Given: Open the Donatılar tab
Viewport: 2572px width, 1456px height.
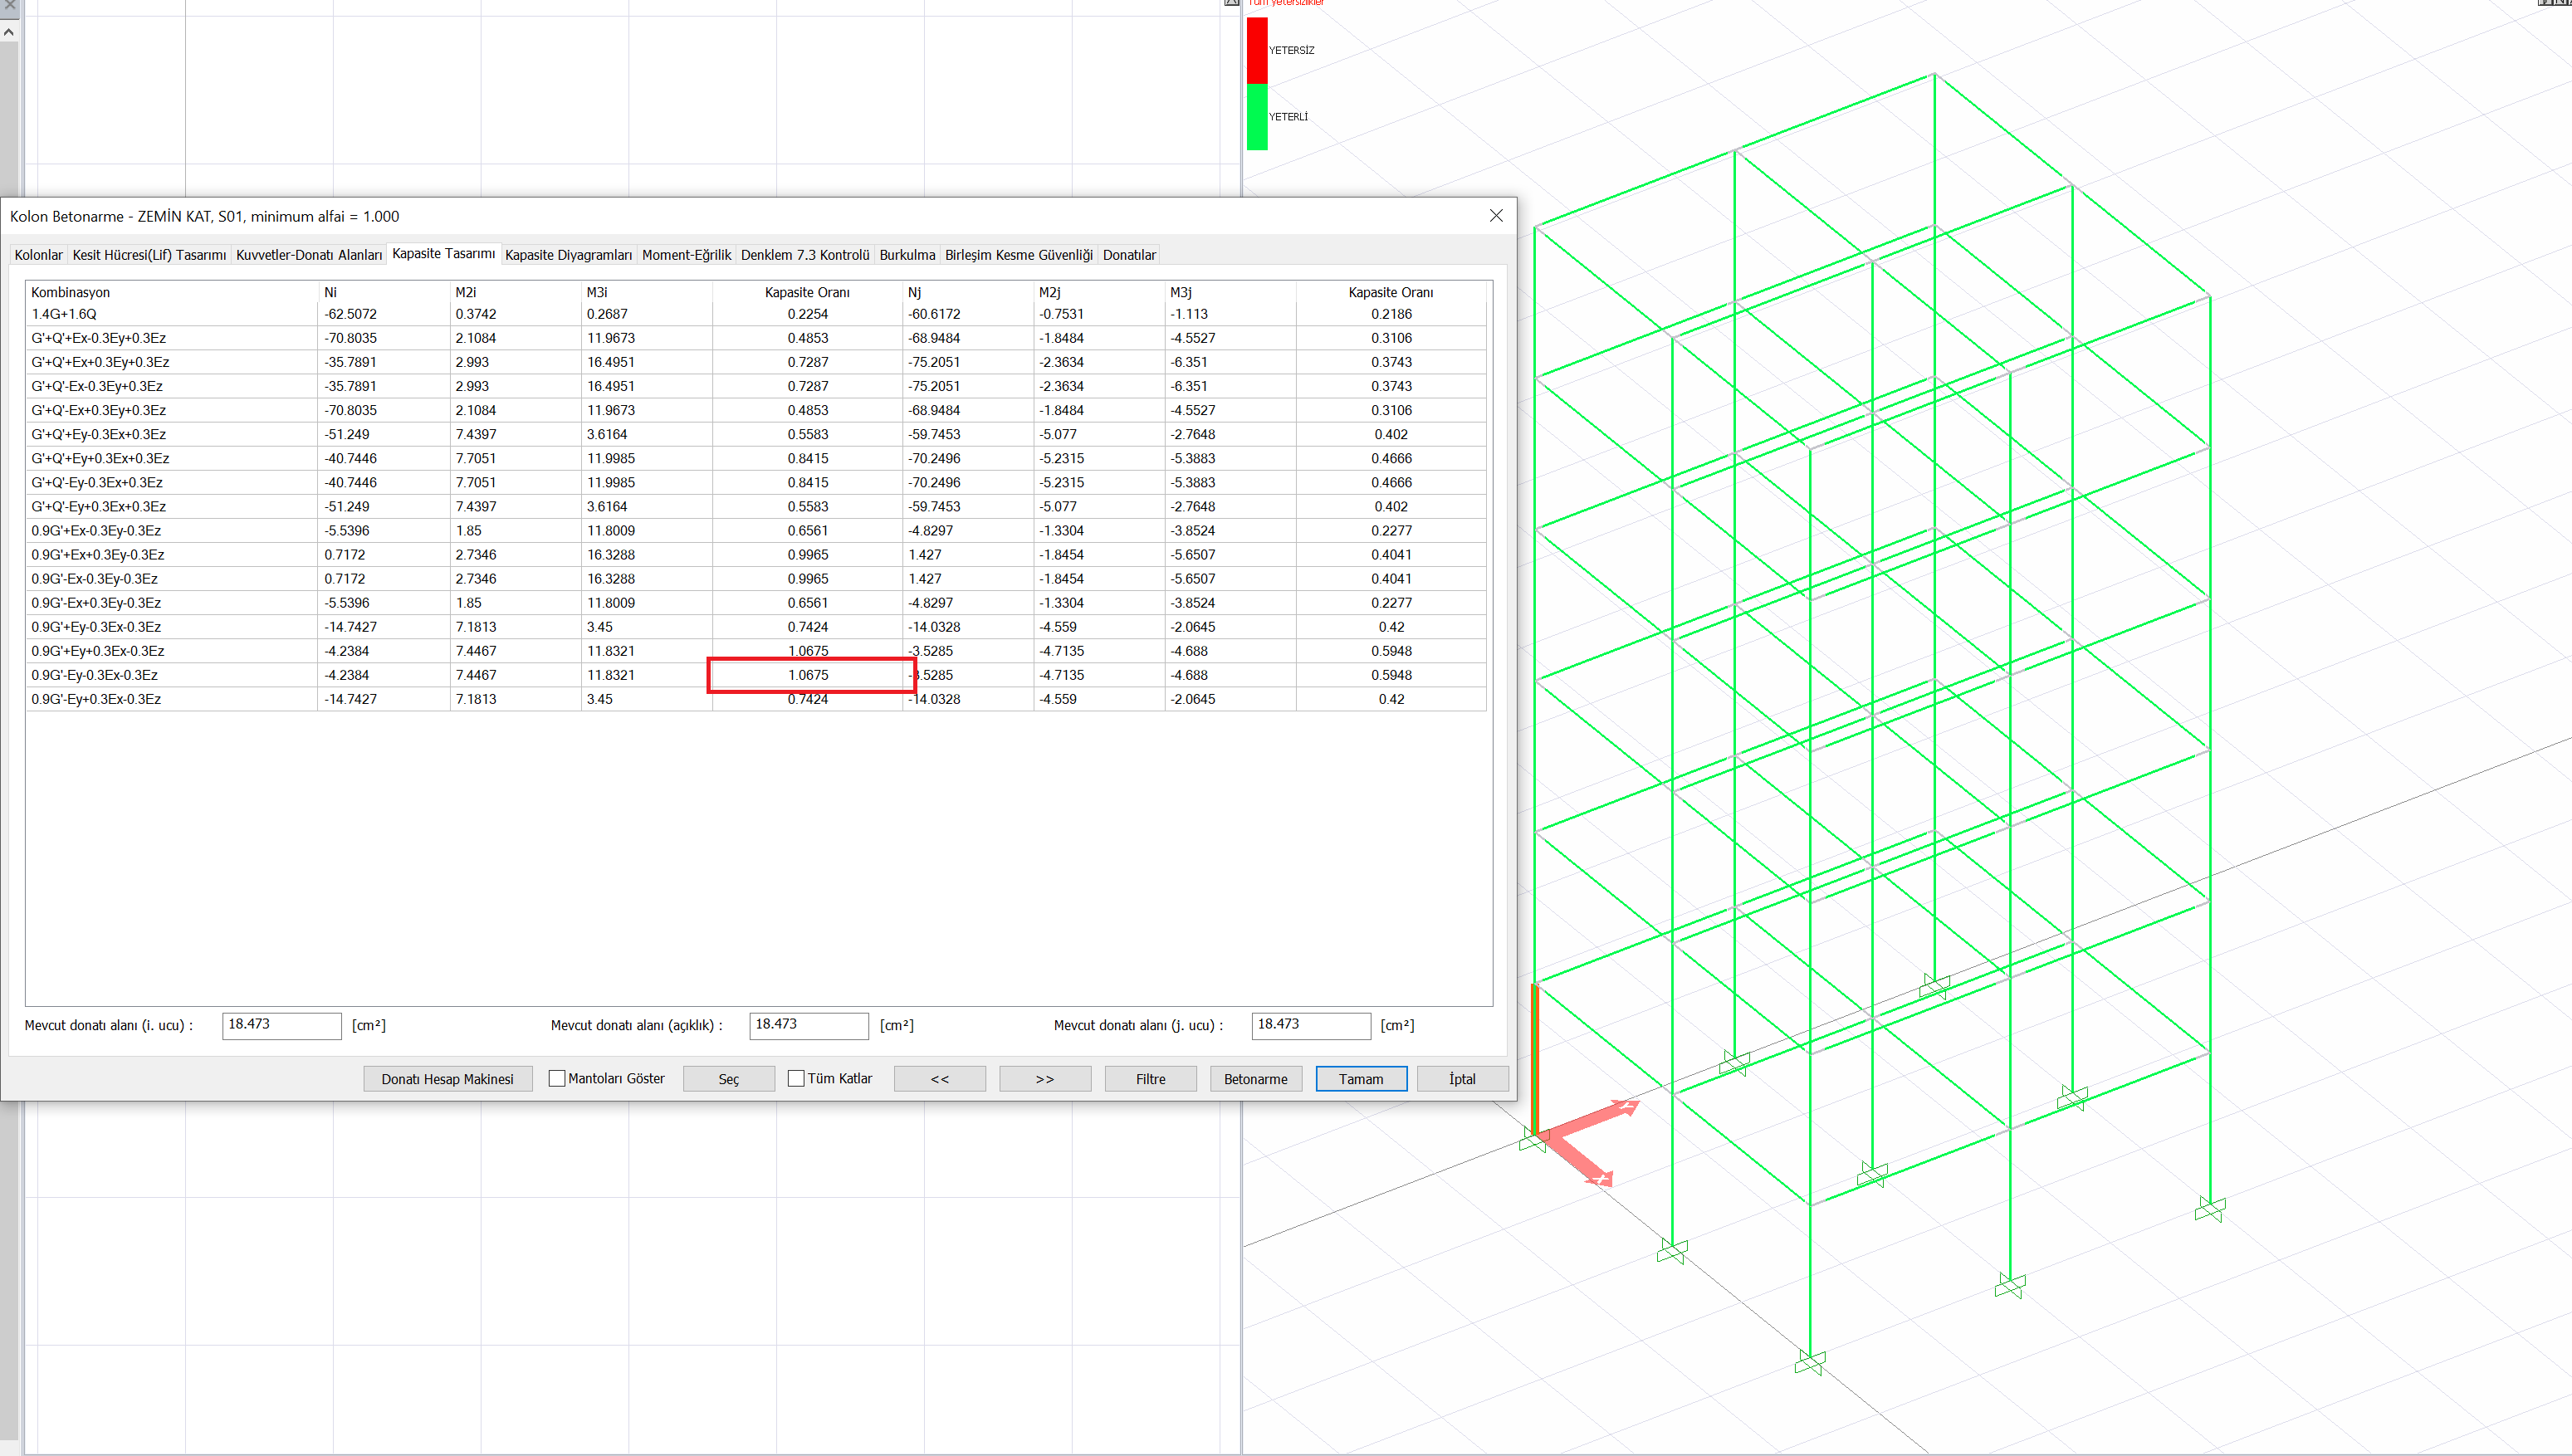Looking at the screenshot, I should 1128,255.
